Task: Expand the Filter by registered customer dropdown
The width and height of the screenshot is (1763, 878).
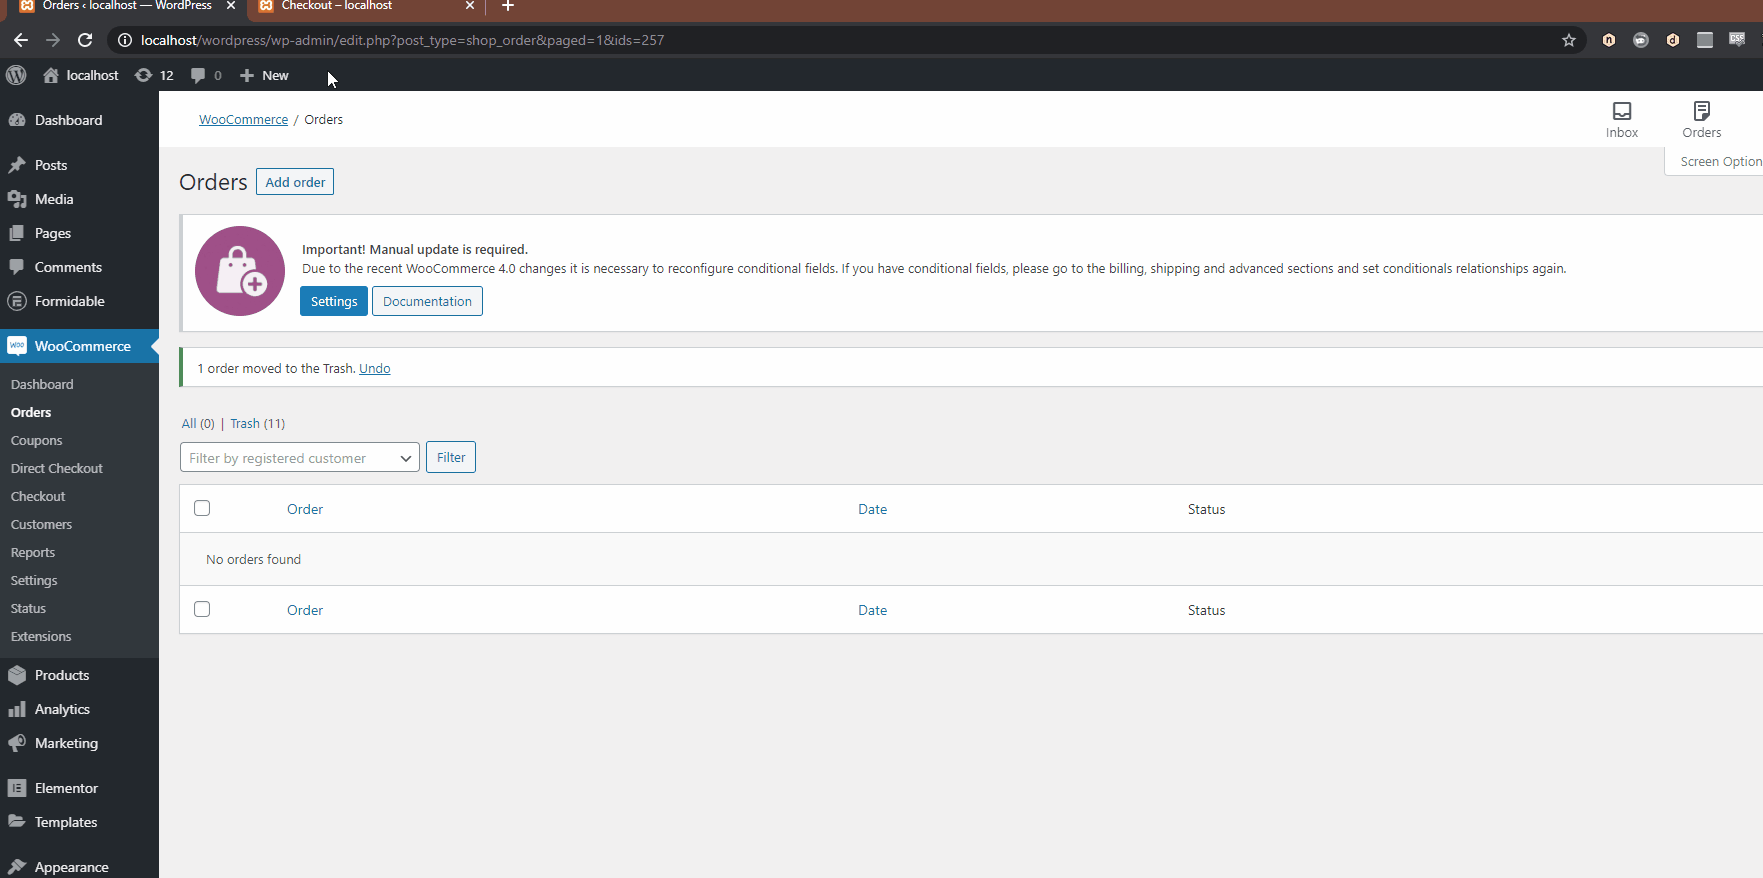Action: 299,458
